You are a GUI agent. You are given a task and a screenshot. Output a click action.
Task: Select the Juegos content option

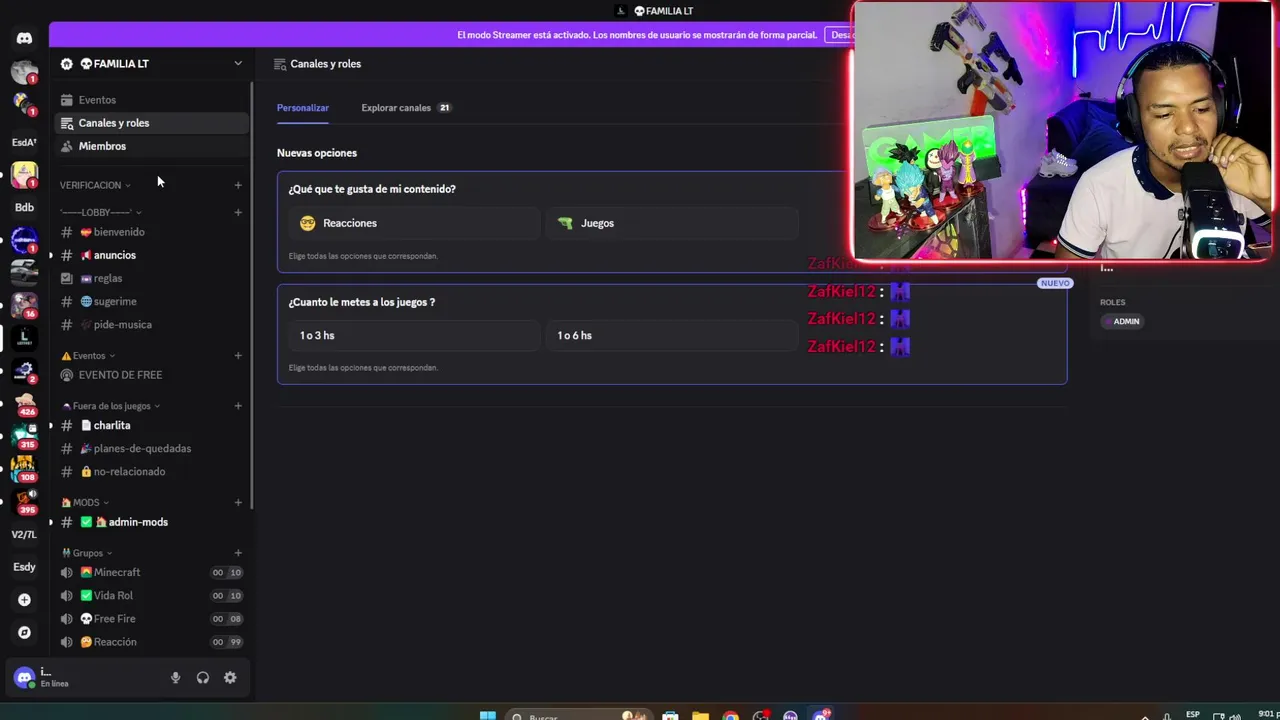[x=672, y=223]
